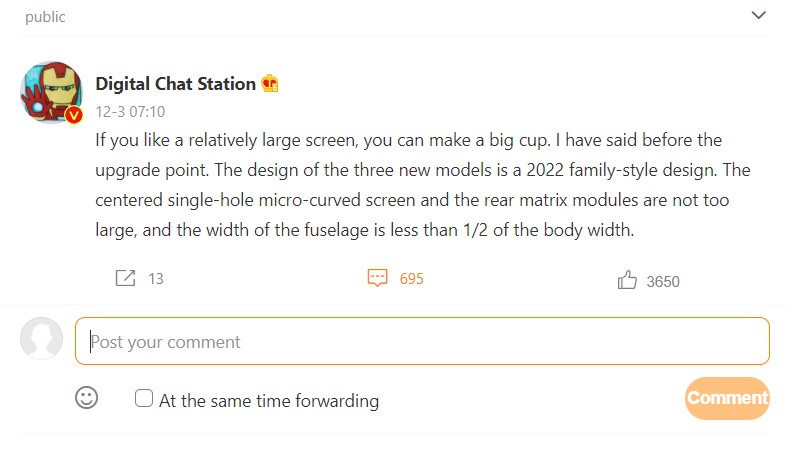
Task: Open the Digital Chat Station profile name
Action: [x=175, y=84]
